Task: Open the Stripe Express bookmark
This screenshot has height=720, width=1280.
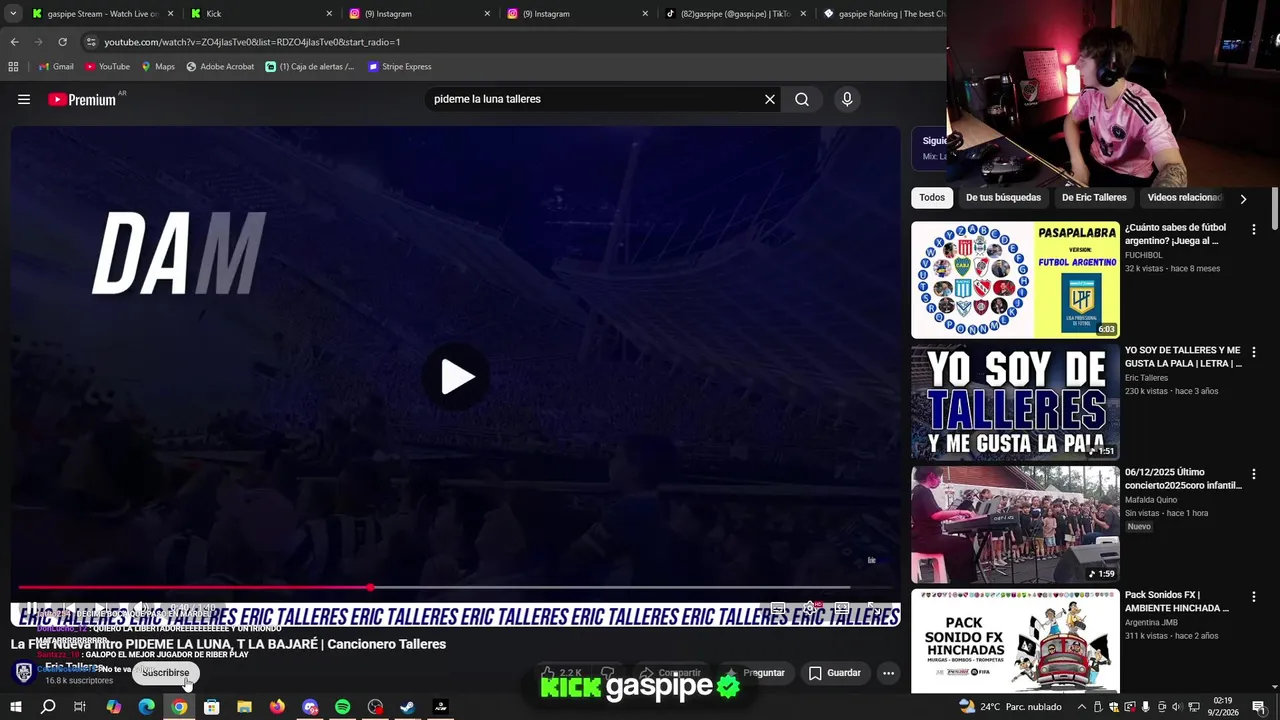Action: point(399,67)
